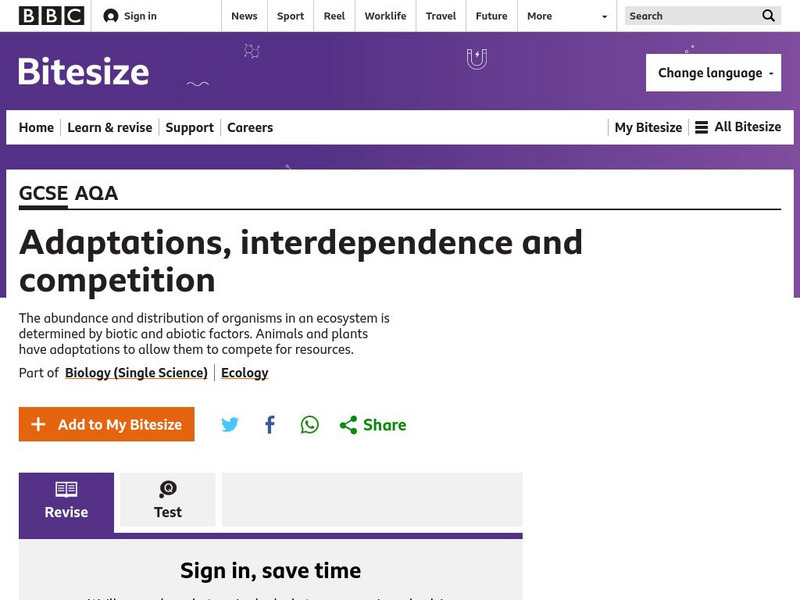This screenshot has width=800, height=600.
Task: Click Add to My Bitesize button
Action: point(107,425)
